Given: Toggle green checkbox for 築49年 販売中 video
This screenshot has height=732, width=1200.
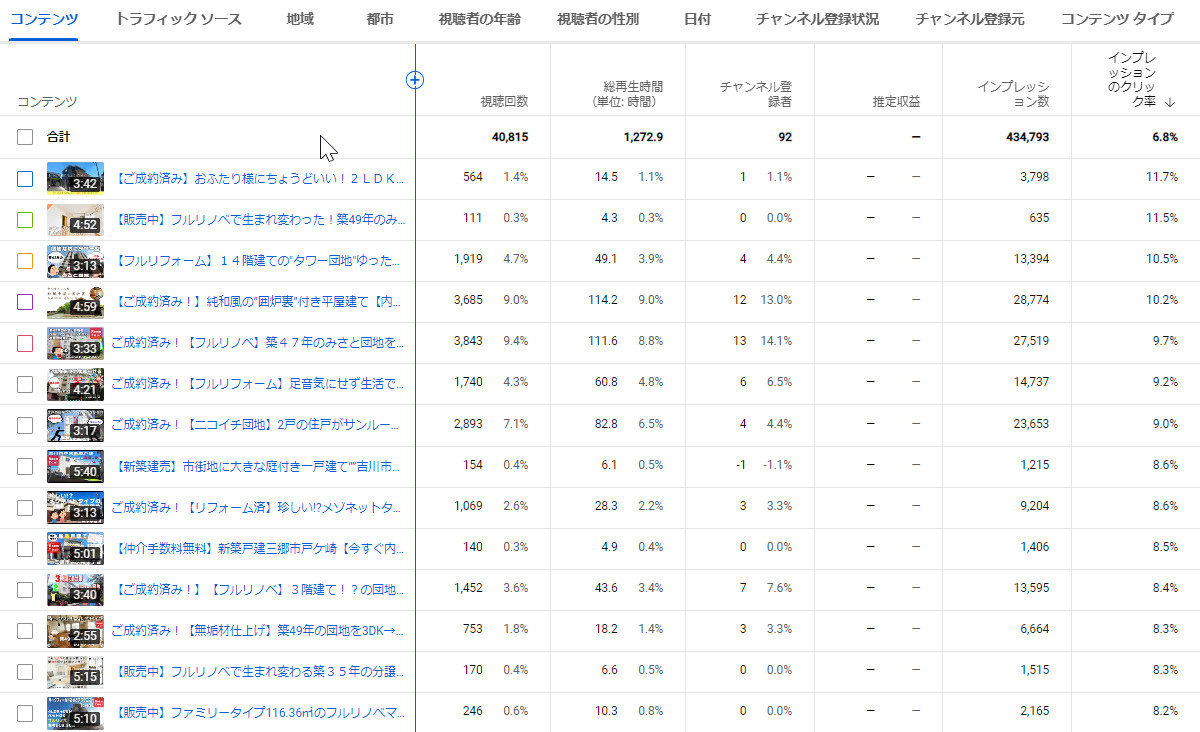Looking at the screenshot, I should pos(25,219).
